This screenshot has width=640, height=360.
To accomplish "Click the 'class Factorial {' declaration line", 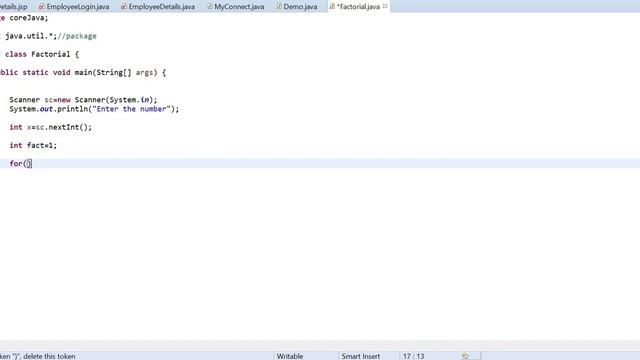I will pyautogui.click(x=42, y=54).
